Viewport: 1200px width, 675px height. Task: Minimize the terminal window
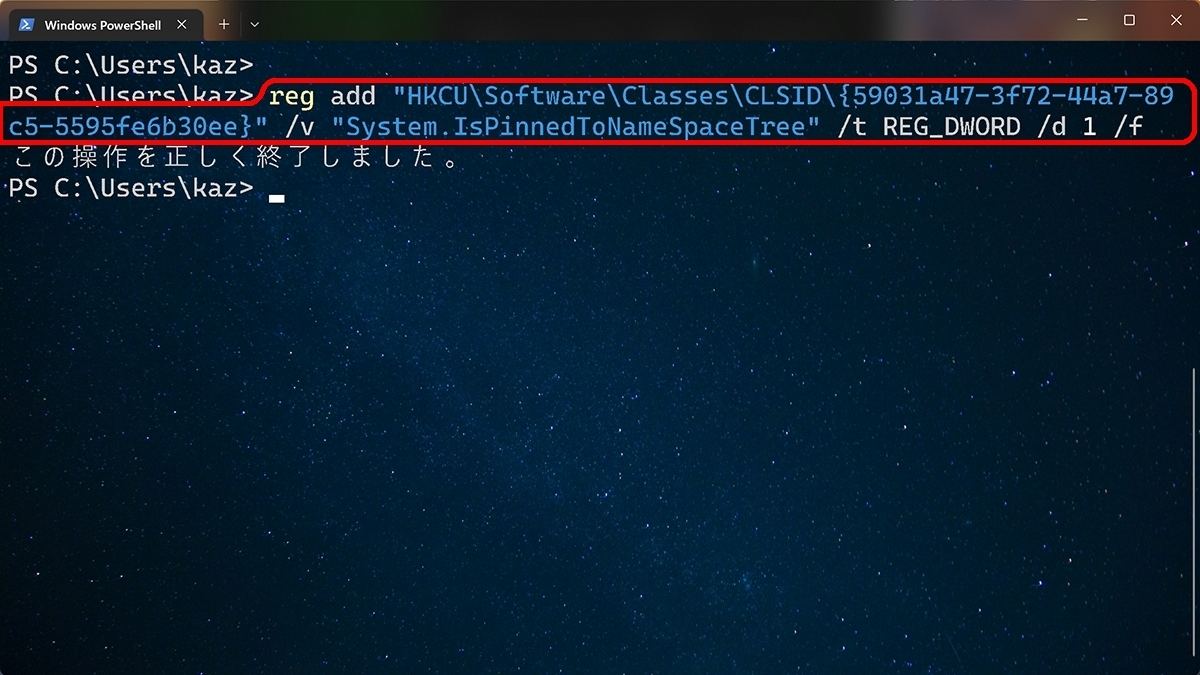(1083, 20)
